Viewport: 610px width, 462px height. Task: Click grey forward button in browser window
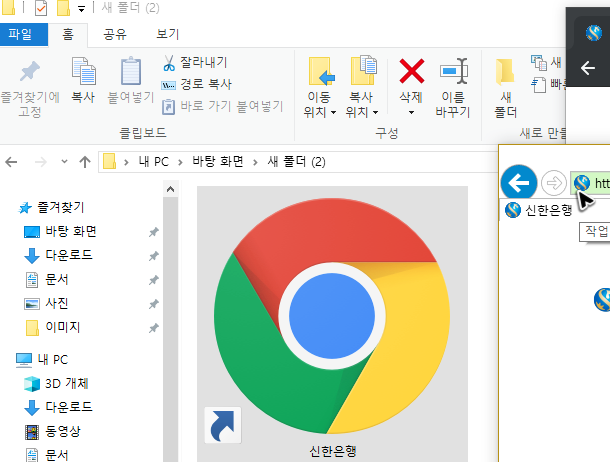point(554,183)
